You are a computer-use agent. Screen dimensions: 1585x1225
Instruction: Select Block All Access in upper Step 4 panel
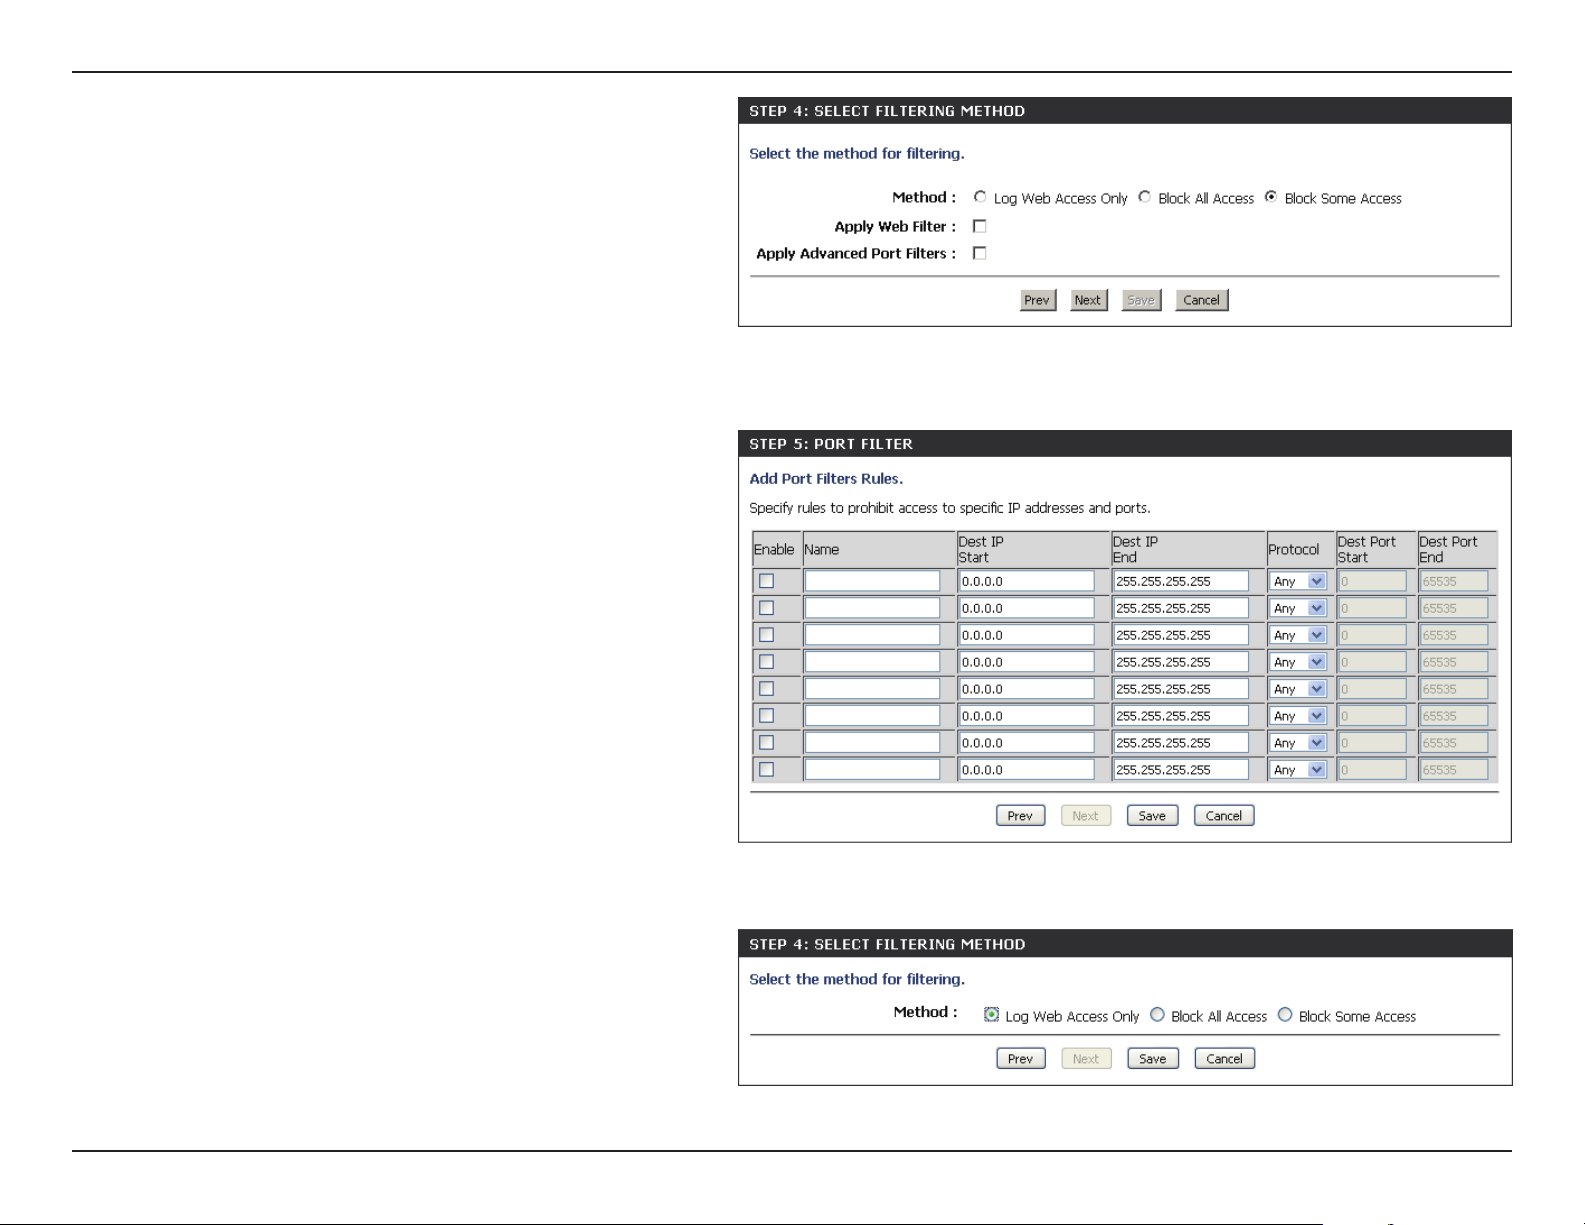coord(1144,197)
